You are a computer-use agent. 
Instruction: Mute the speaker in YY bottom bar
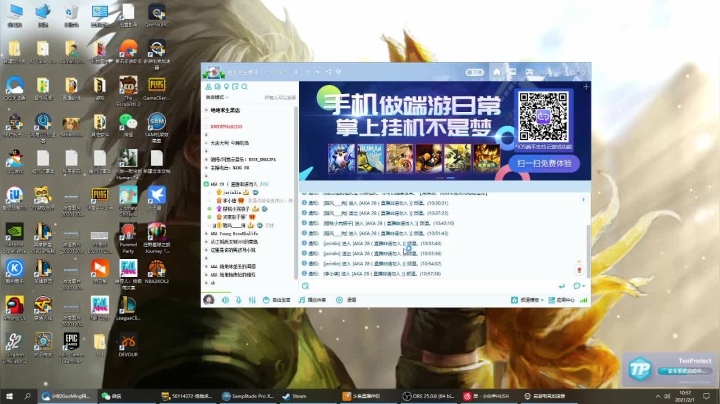click(225, 300)
